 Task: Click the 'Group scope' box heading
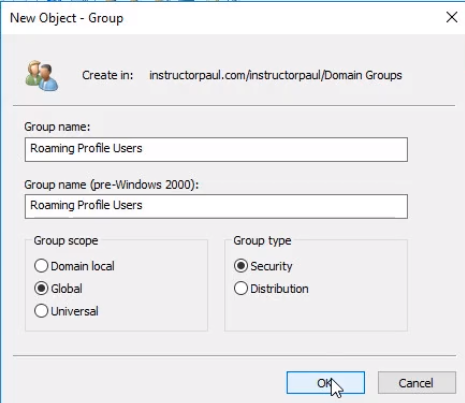(66, 241)
